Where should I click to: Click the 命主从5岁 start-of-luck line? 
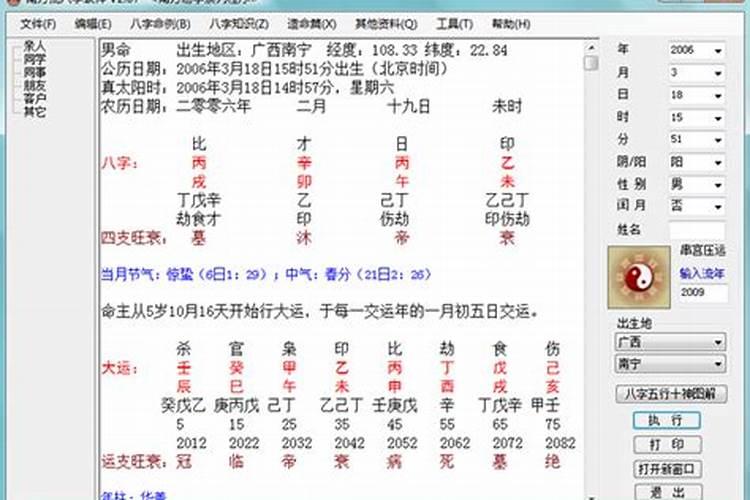click(x=320, y=312)
